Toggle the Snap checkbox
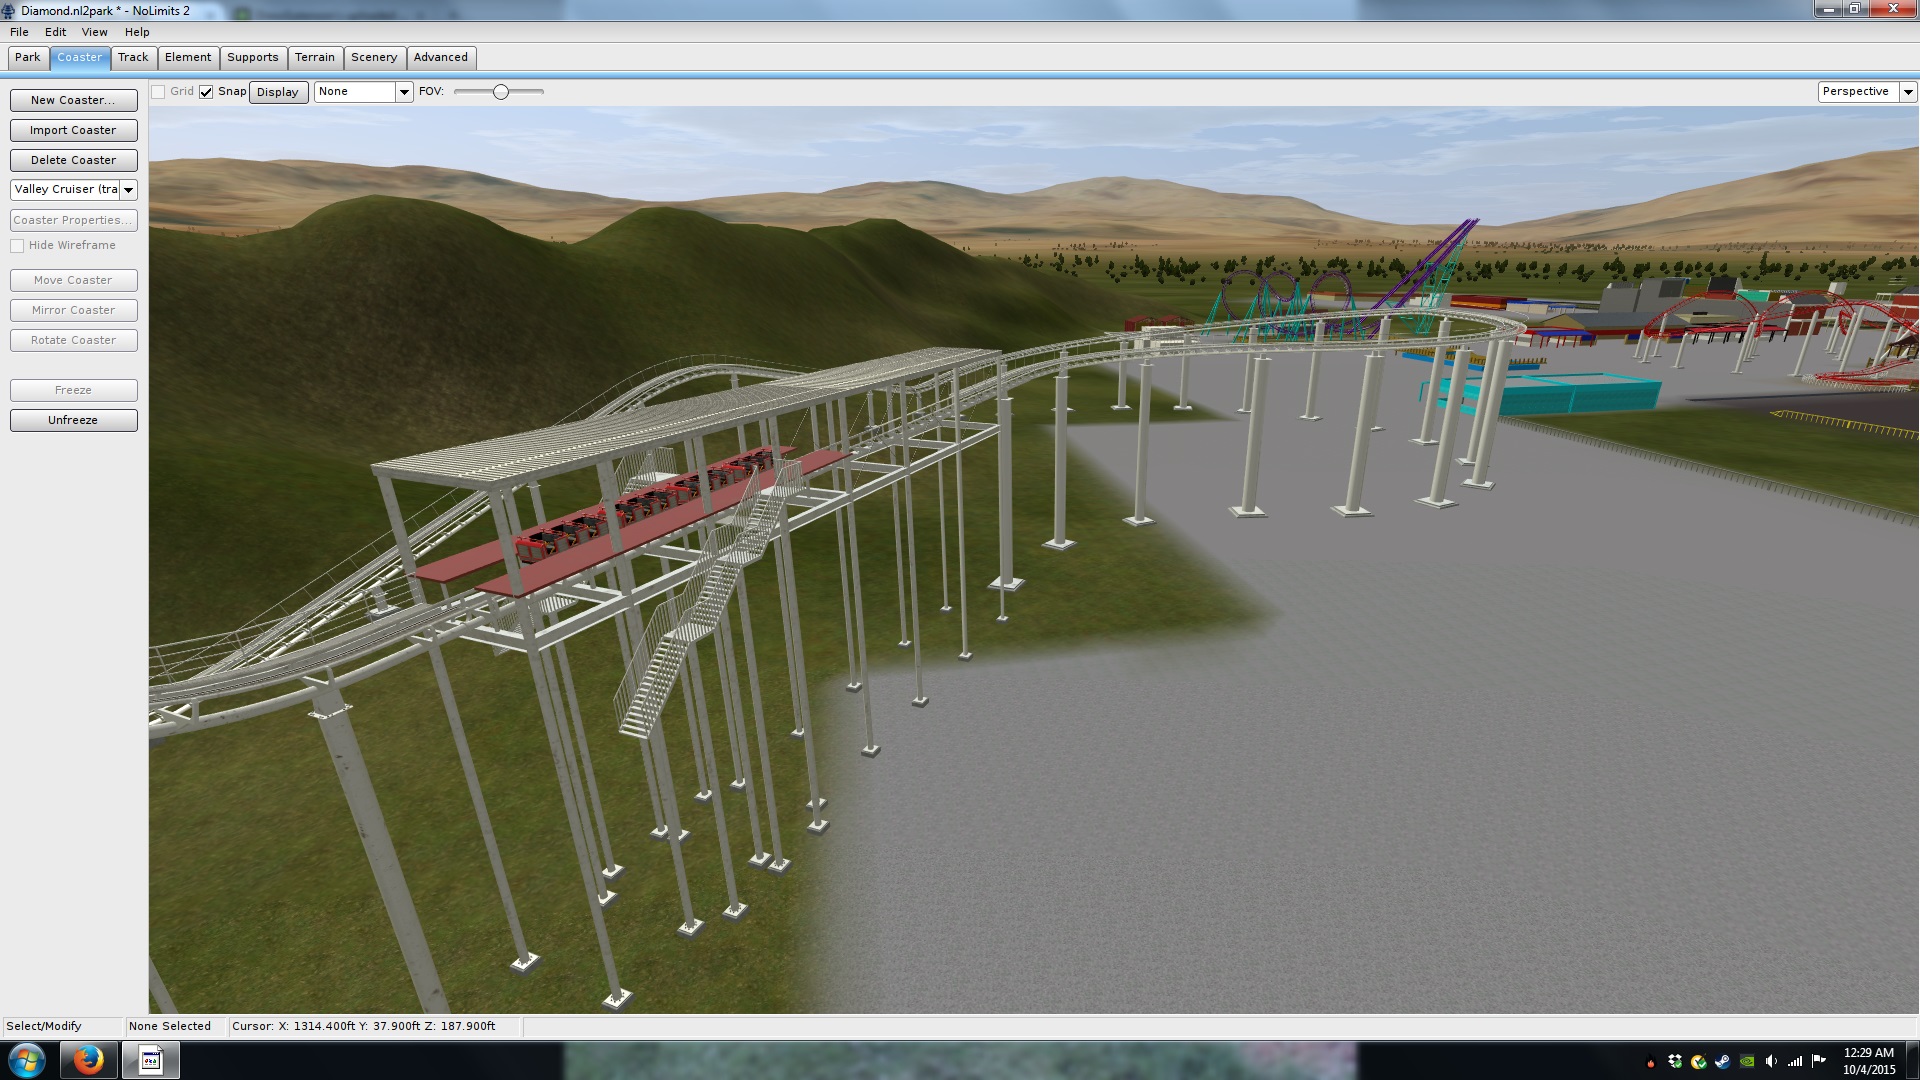Viewport: 1920px width, 1080px height. point(206,92)
